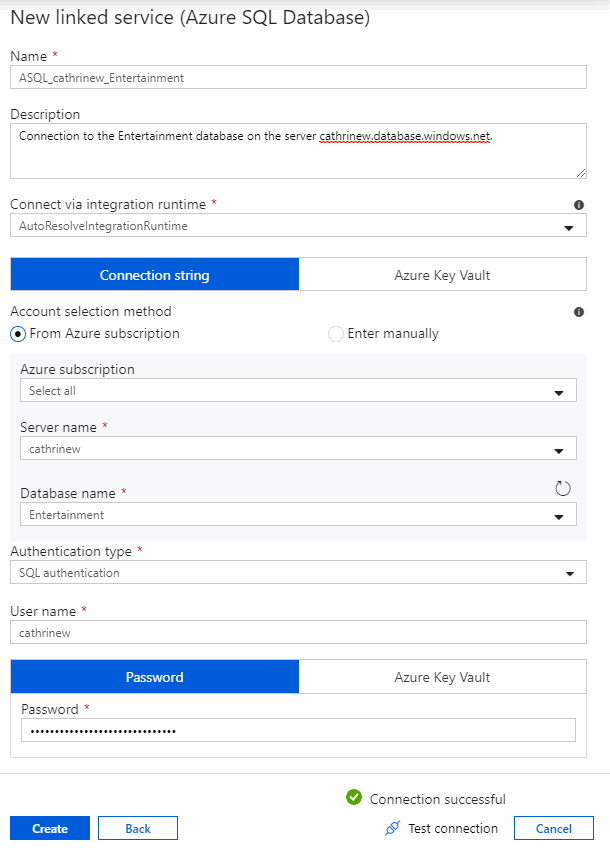Cancel the linked service creation
The image size is (610, 855).
pyautogui.click(x=554, y=828)
